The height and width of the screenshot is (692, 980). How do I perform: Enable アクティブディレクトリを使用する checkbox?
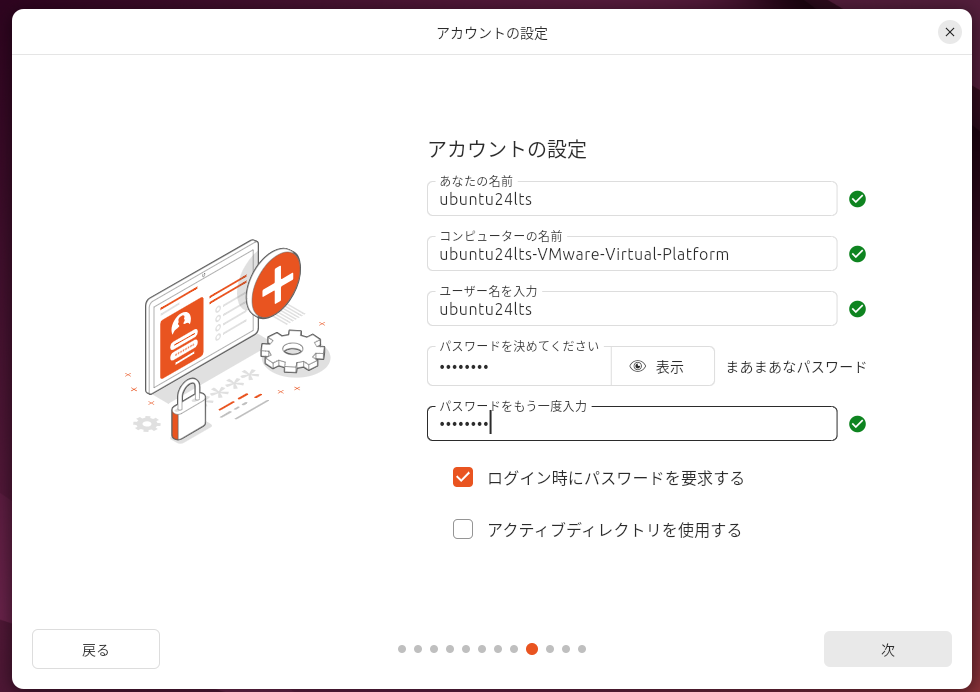[463, 529]
